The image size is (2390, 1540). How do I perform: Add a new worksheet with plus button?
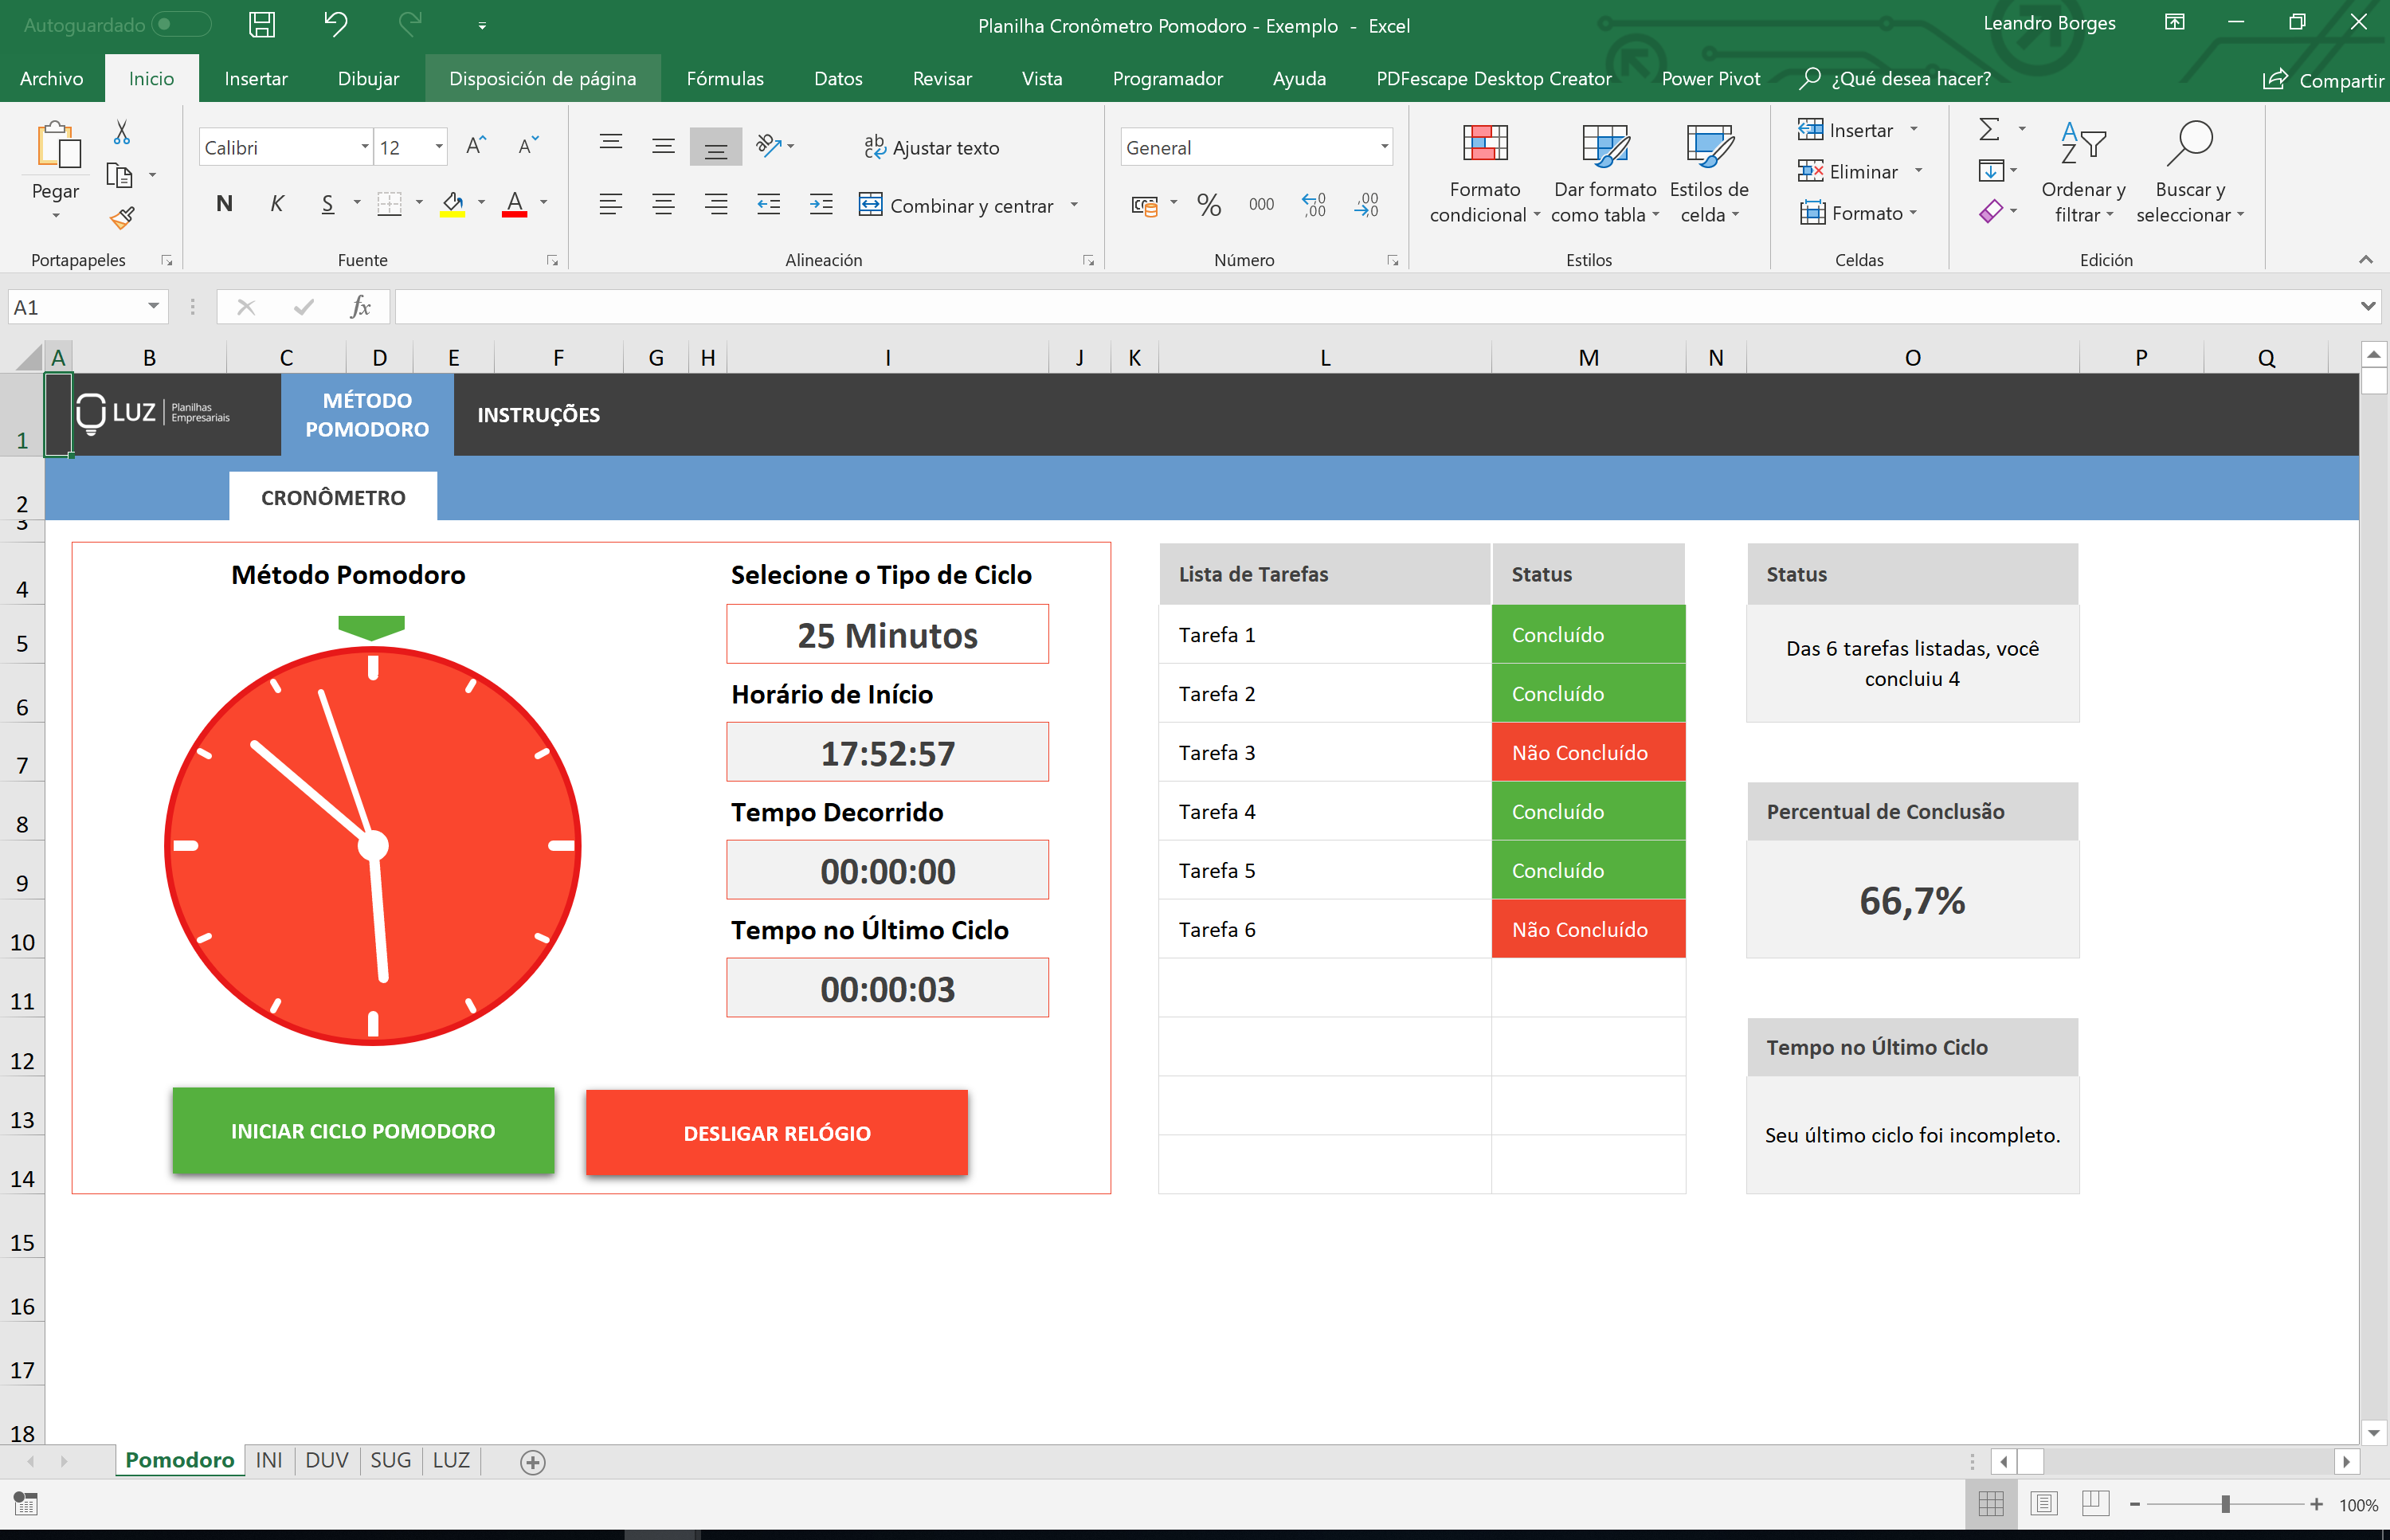click(x=532, y=1462)
